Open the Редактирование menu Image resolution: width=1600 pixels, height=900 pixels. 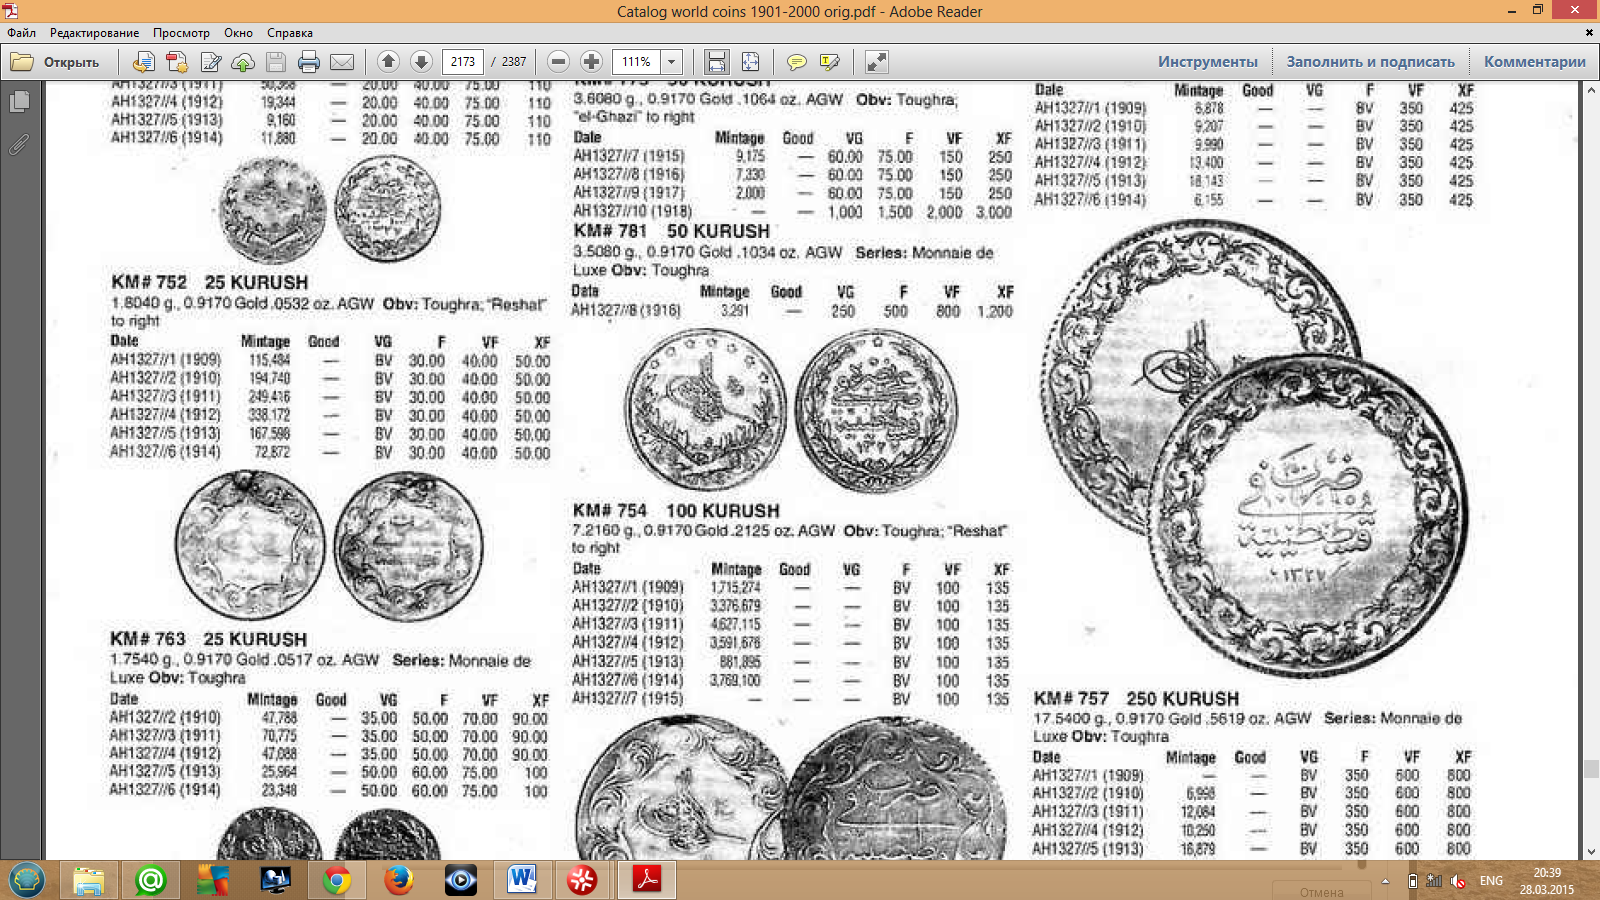point(95,33)
